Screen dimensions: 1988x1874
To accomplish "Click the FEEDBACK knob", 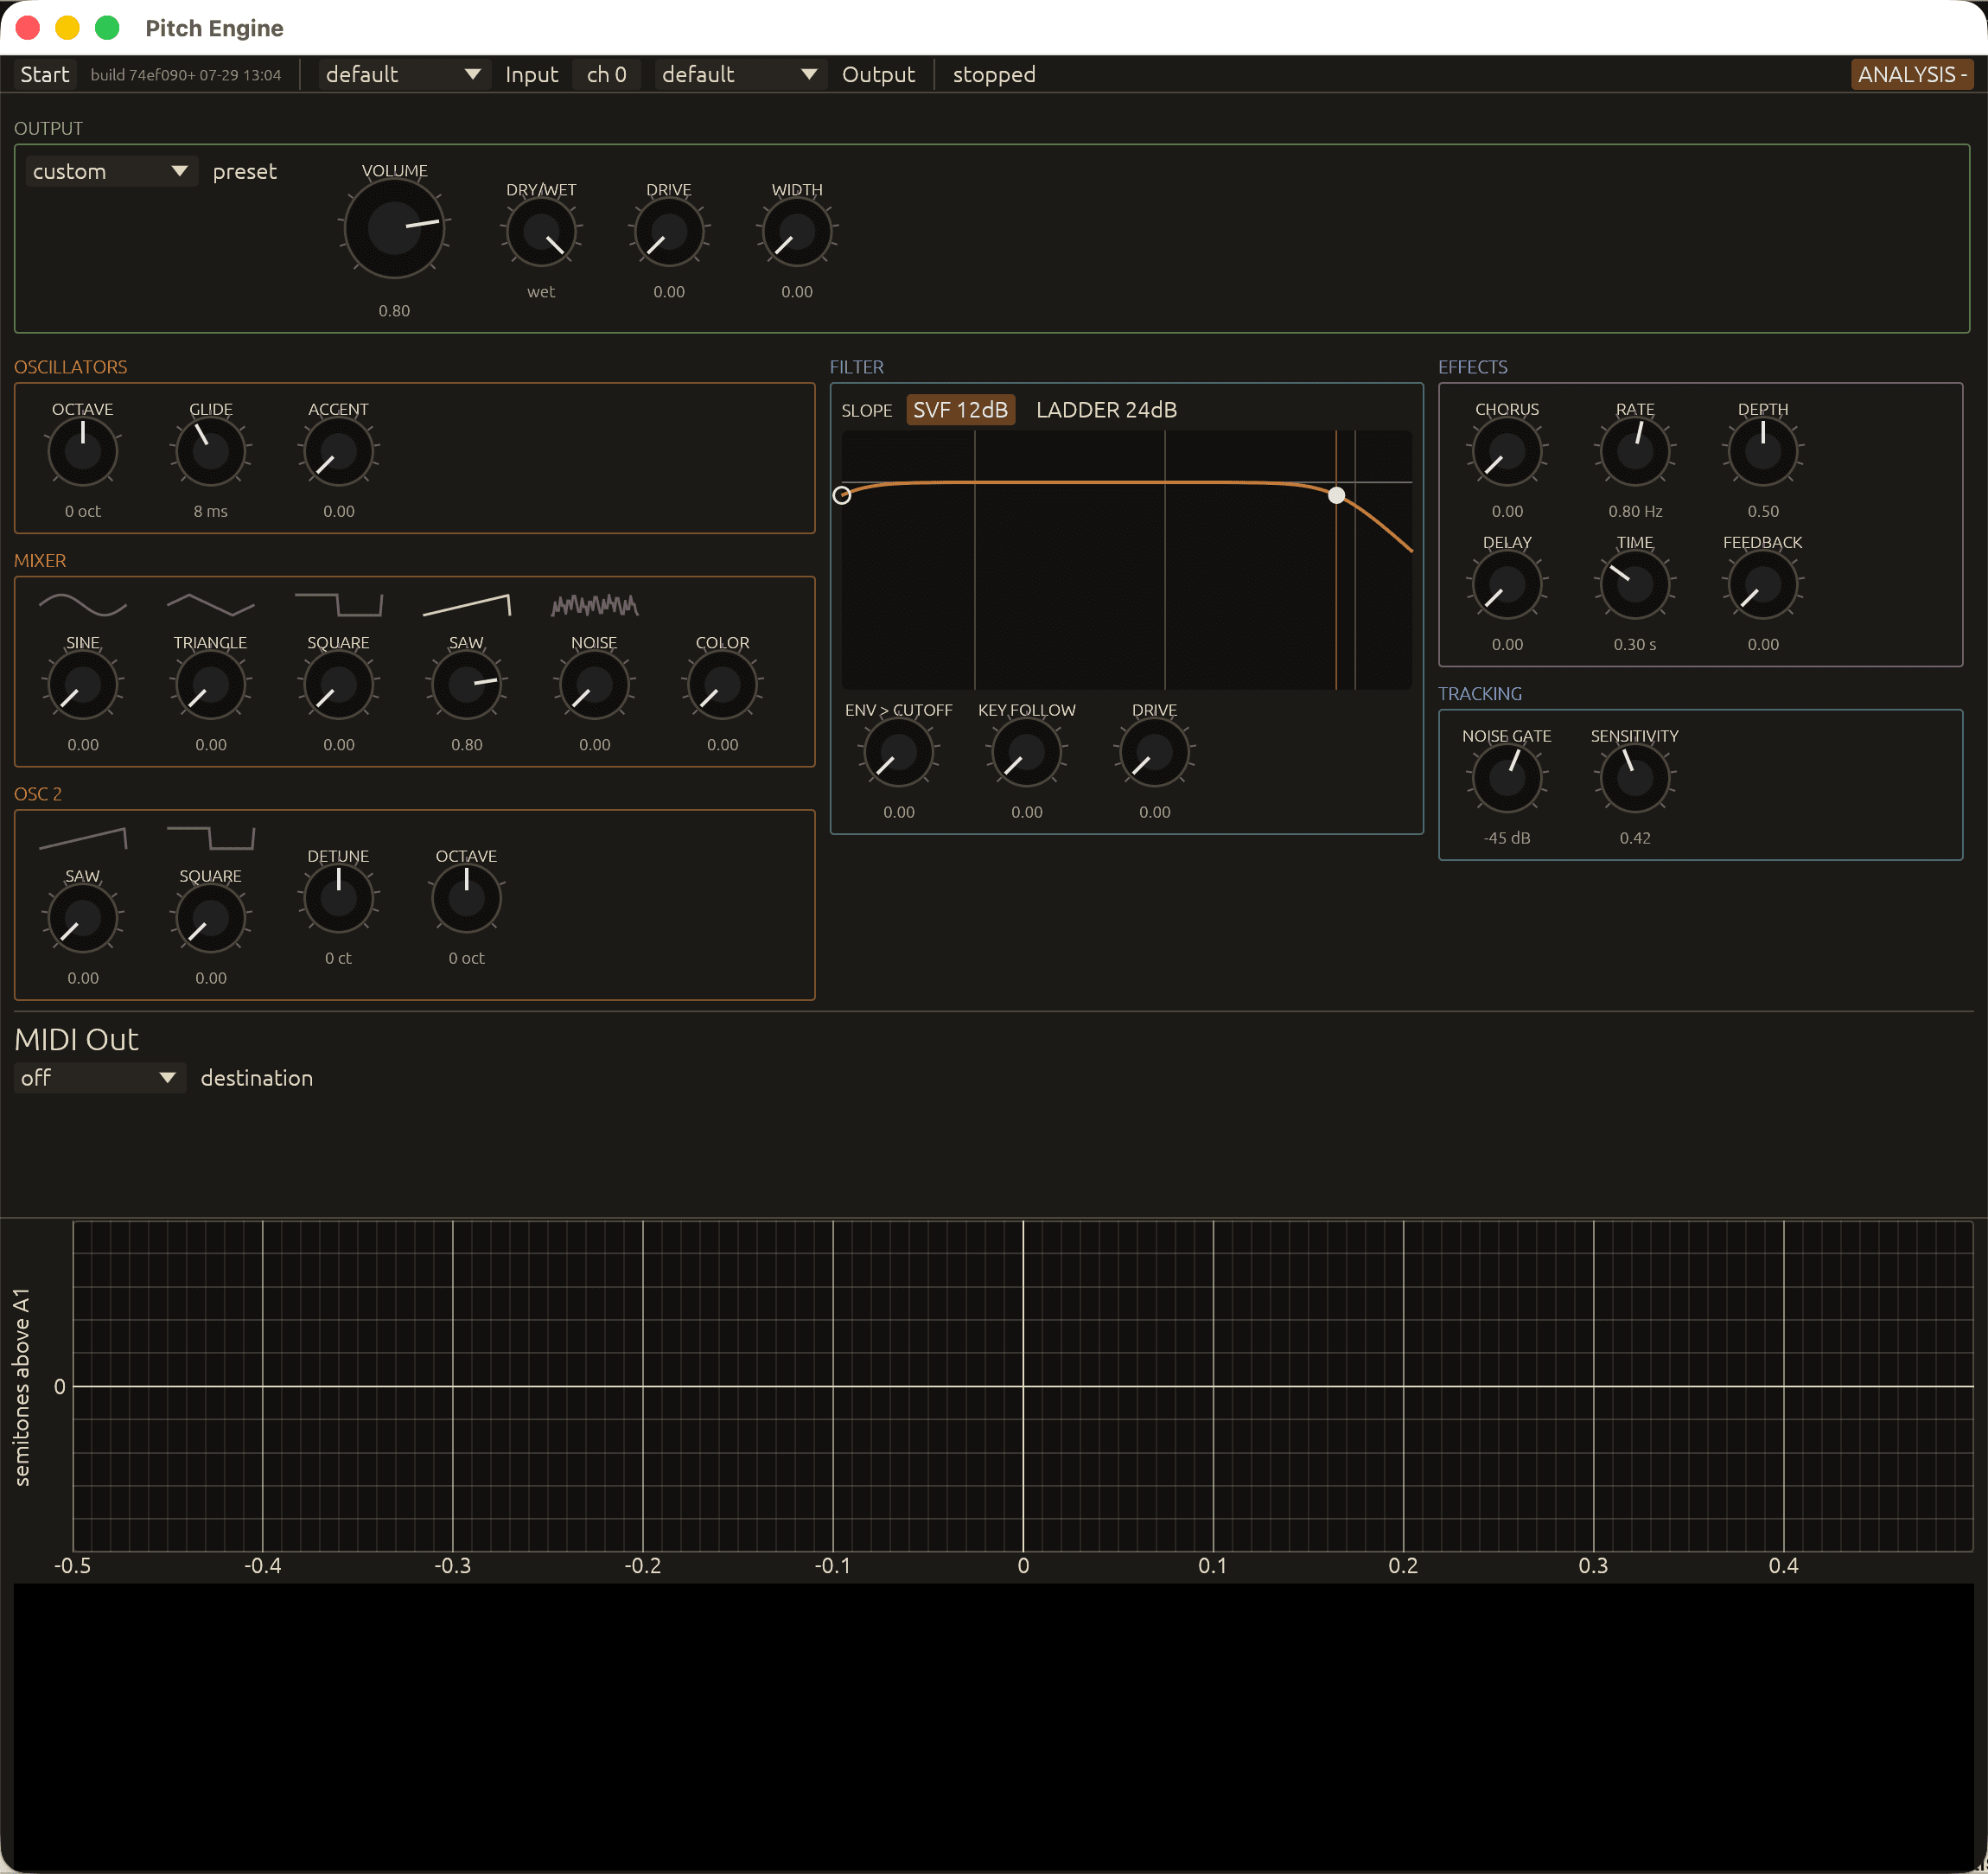I will click(x=1763, y=585).
